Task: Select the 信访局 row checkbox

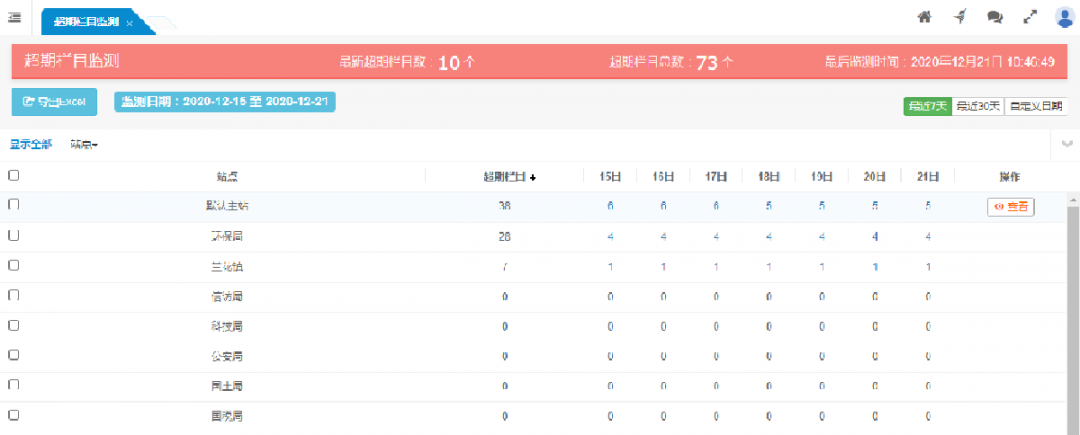Action: coord(14,296)
